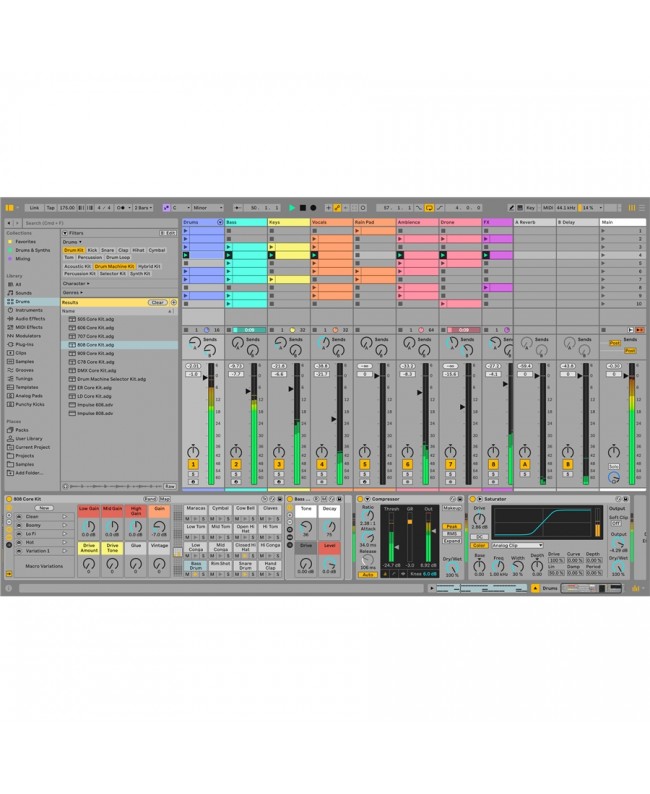Toggle the 808 Core Kit device activator
The width and height of the screenshot is (650, 794).
click(9, 499)
